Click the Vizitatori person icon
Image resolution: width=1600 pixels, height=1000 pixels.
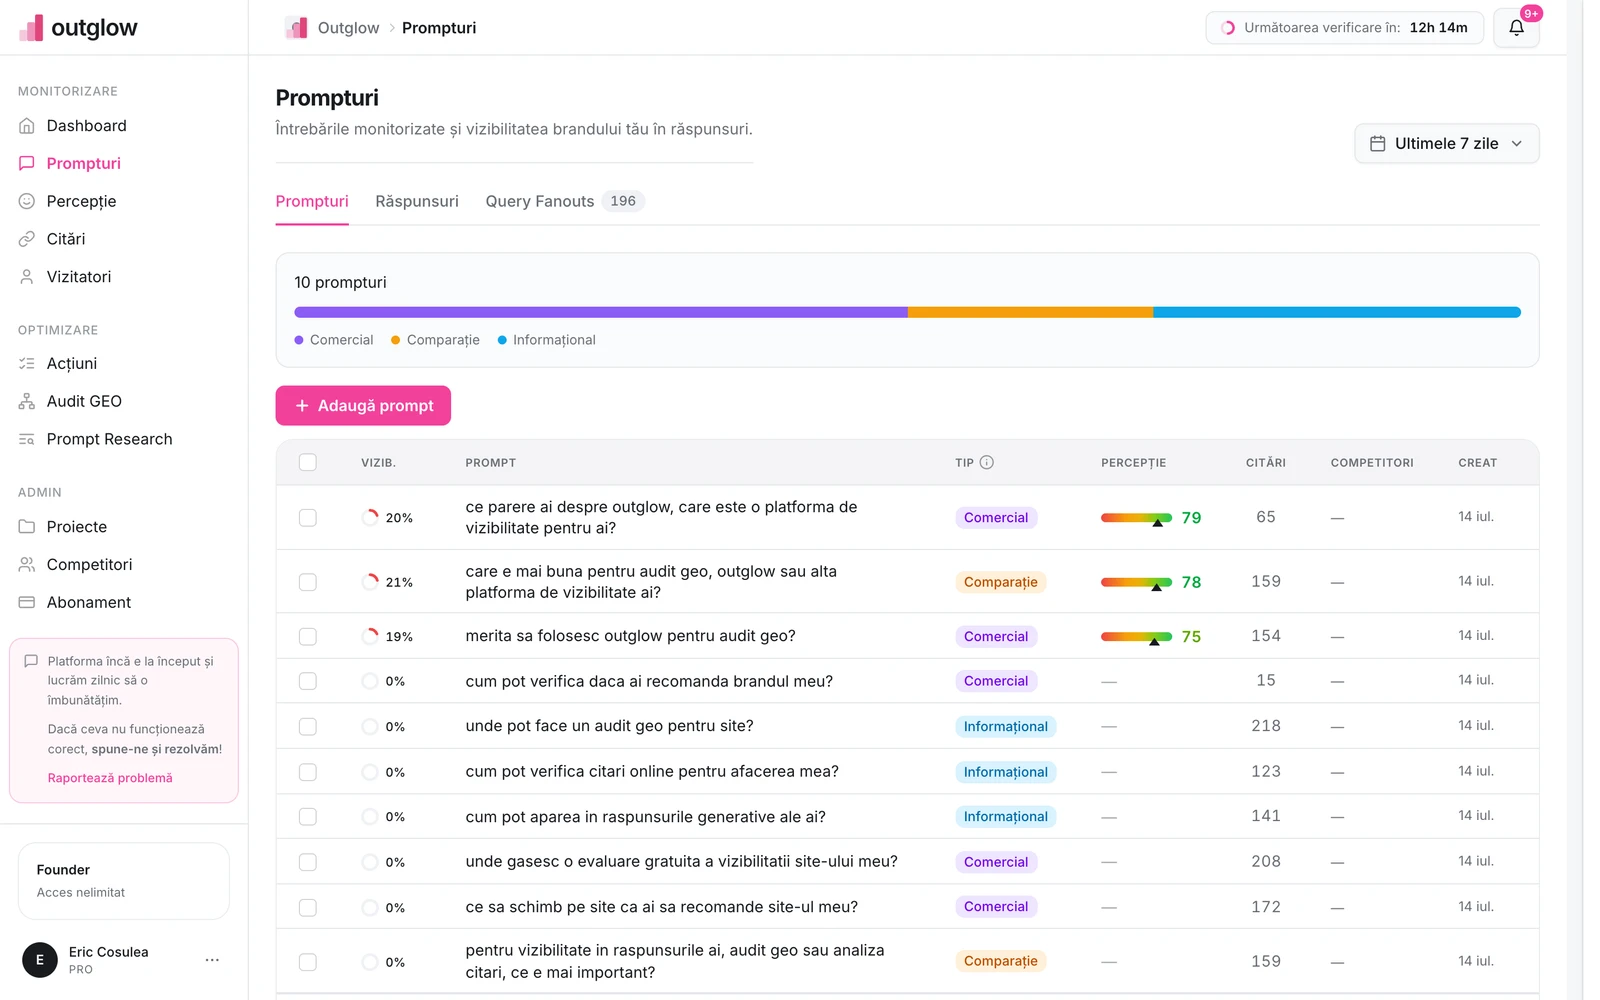tap(27, 277)
